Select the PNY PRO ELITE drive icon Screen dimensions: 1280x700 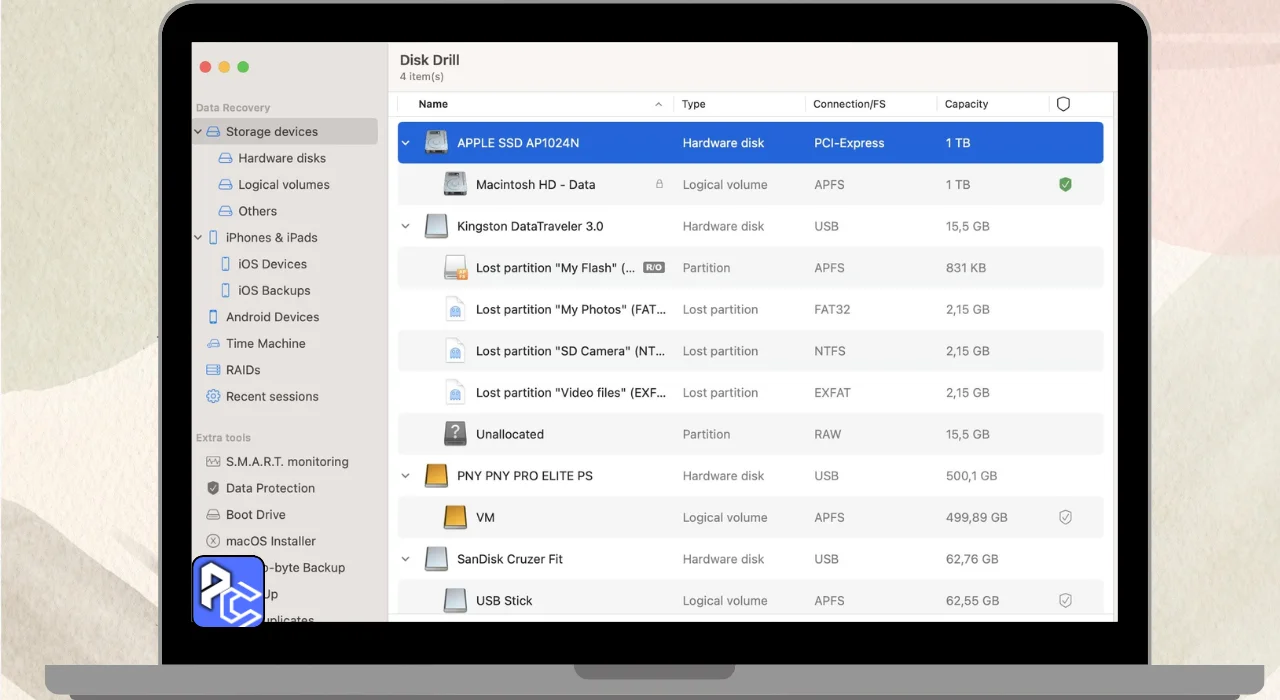(x=436, y=476)
